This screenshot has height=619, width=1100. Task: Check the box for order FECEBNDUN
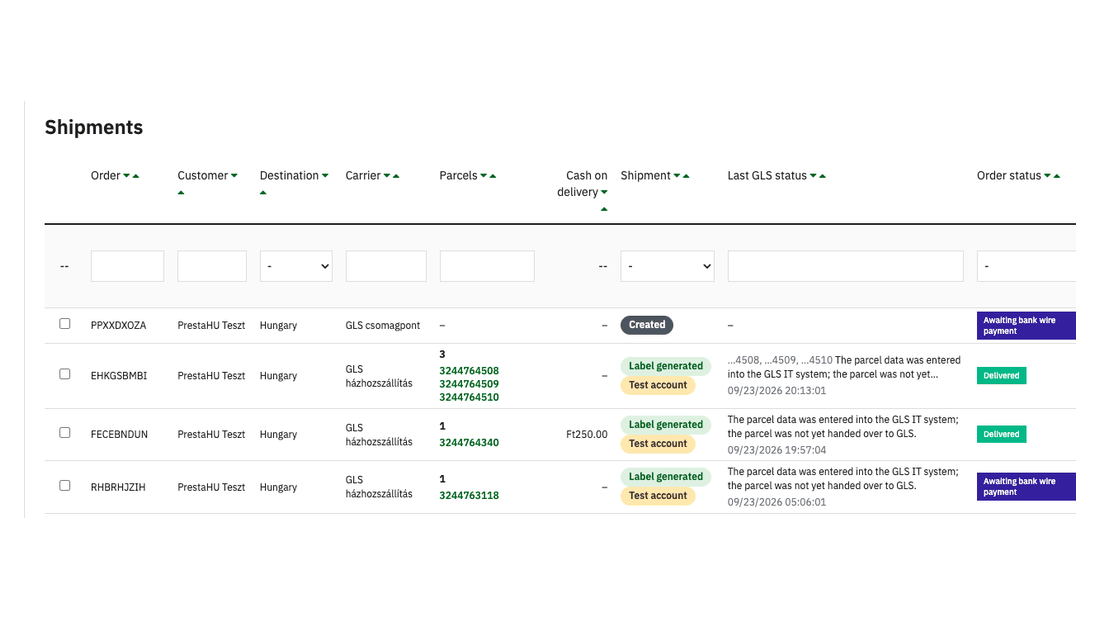click(x=65, y=433)
